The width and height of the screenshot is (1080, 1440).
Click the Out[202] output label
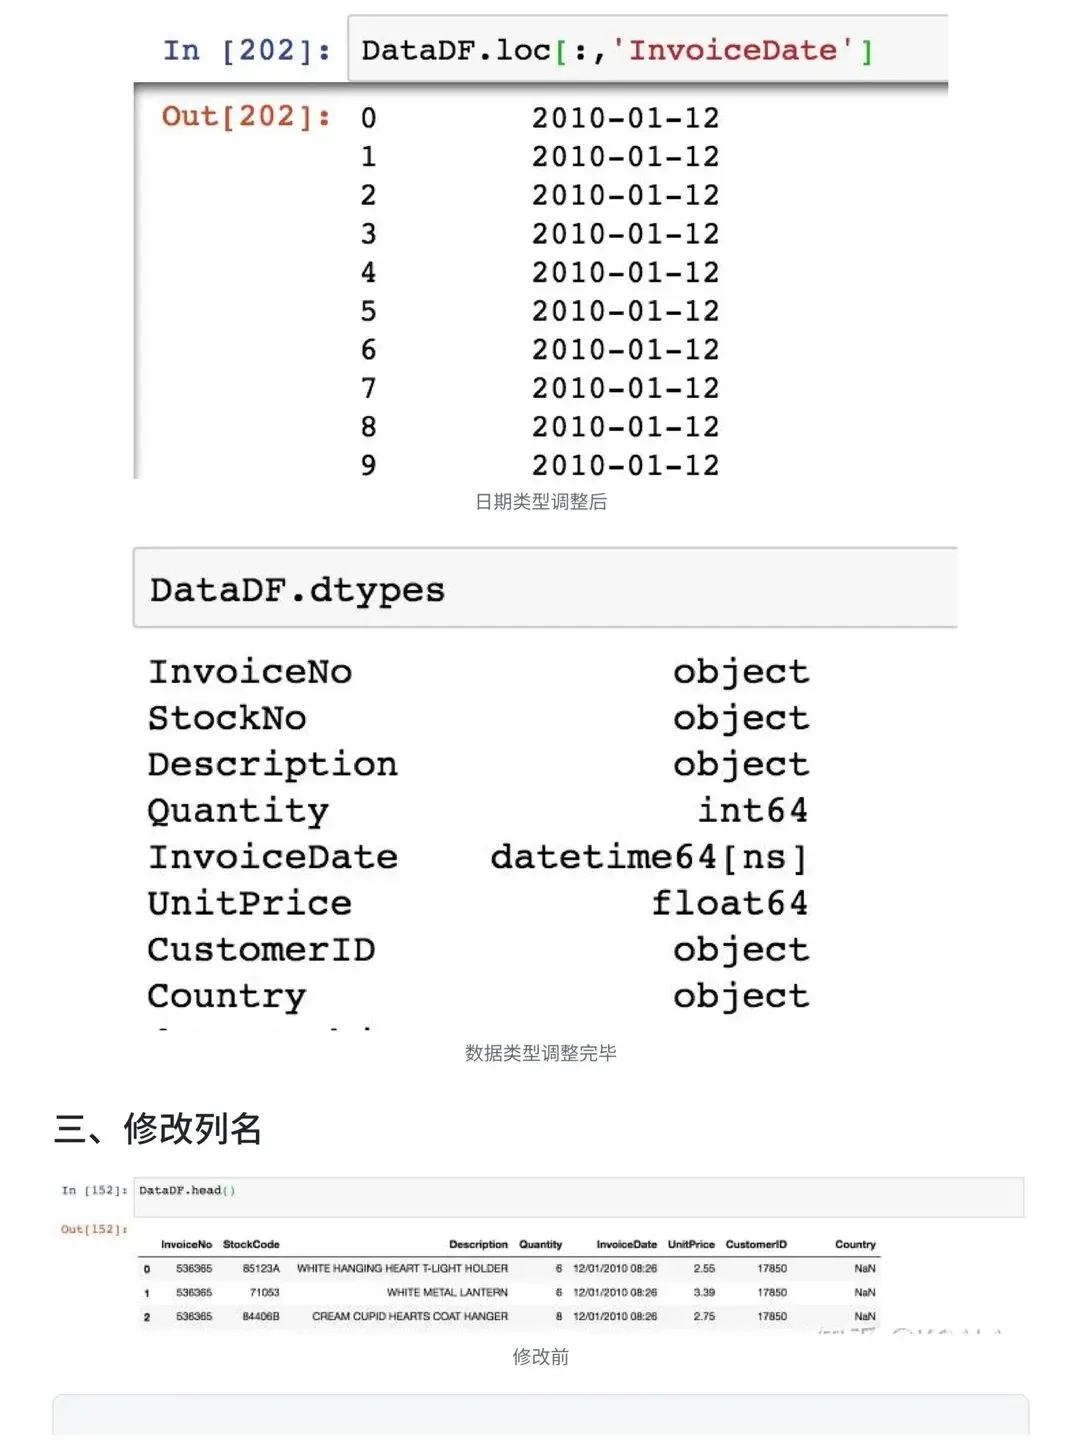point(245,117)
